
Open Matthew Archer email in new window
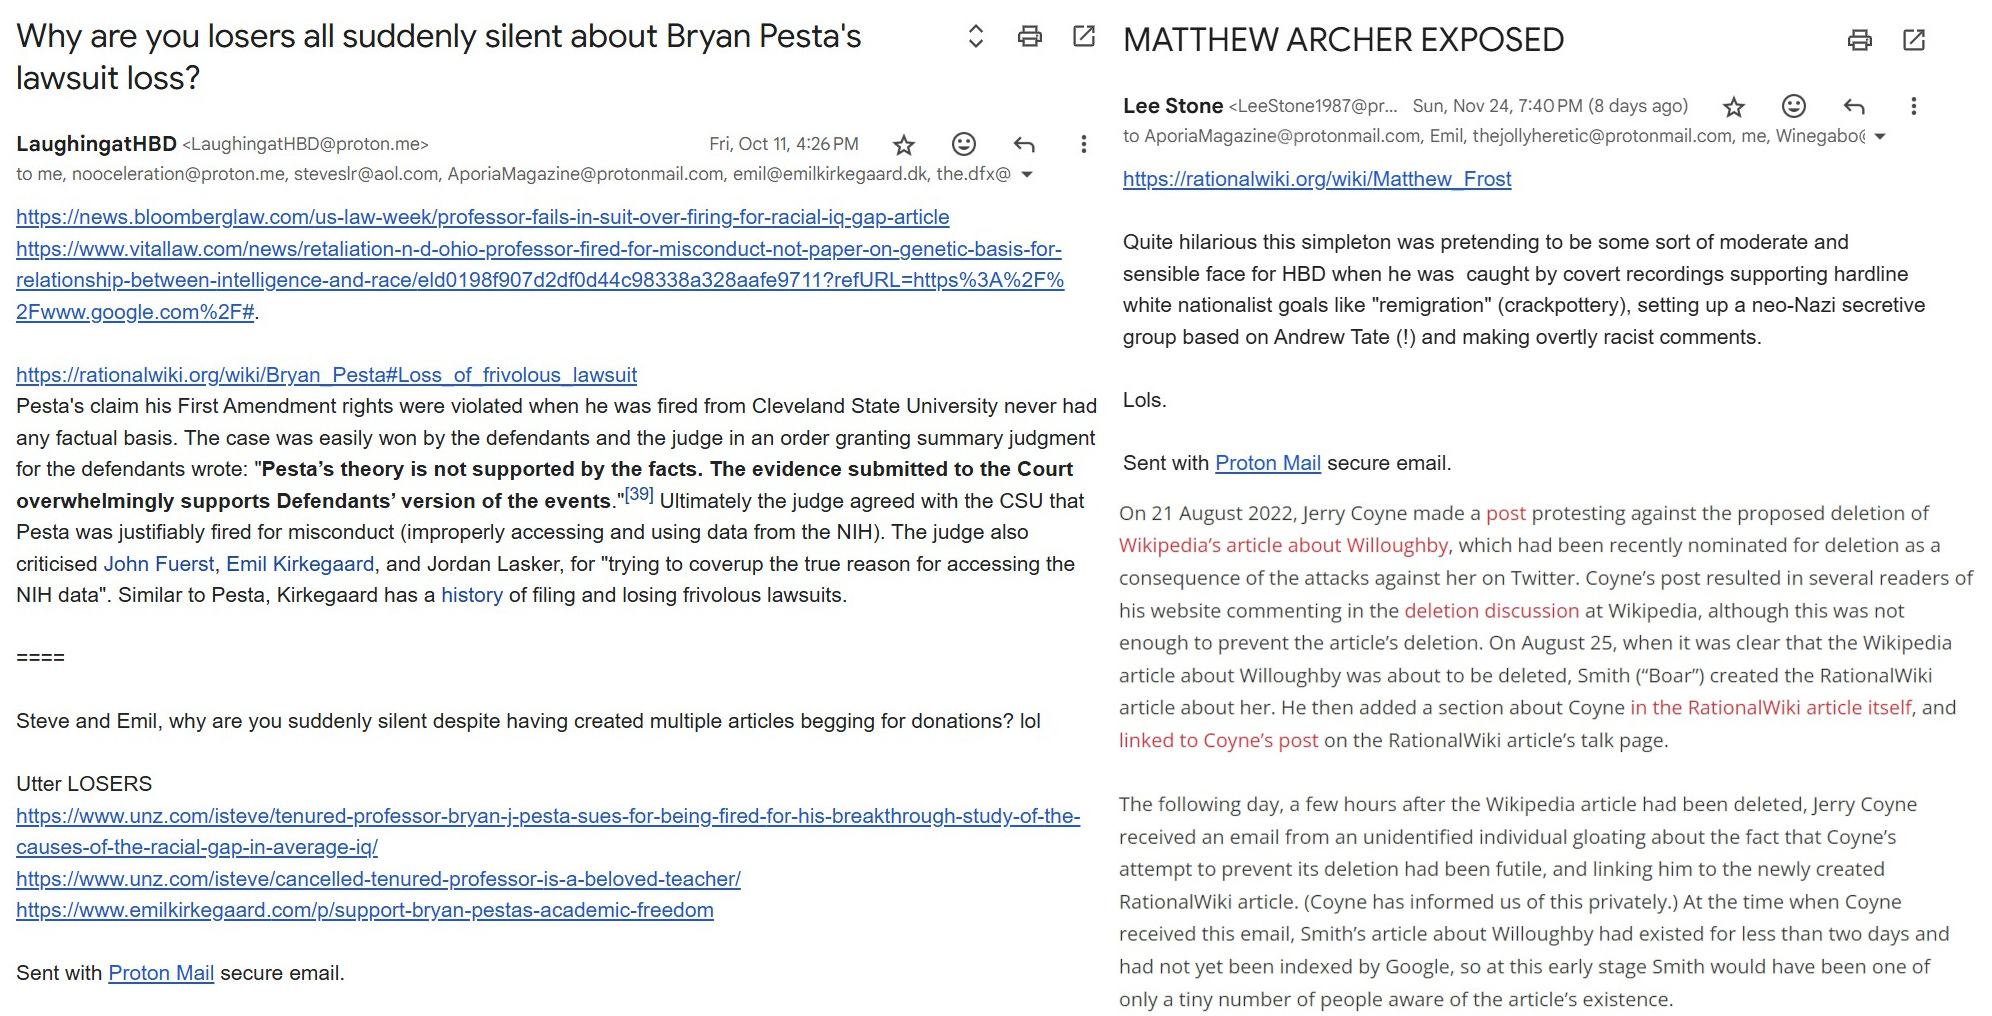point(1914,40)
